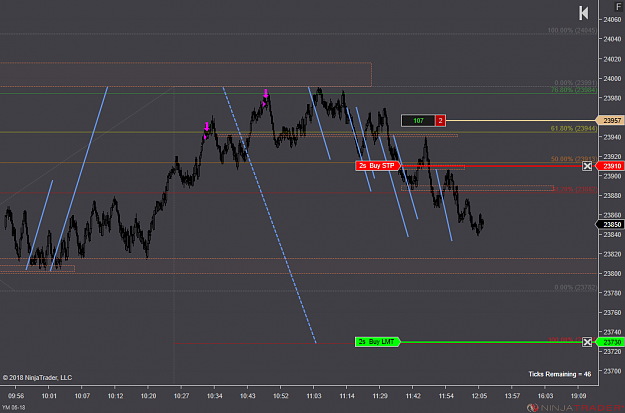Click the 38.20% red Fibonacci label

(x=574, y=189)
